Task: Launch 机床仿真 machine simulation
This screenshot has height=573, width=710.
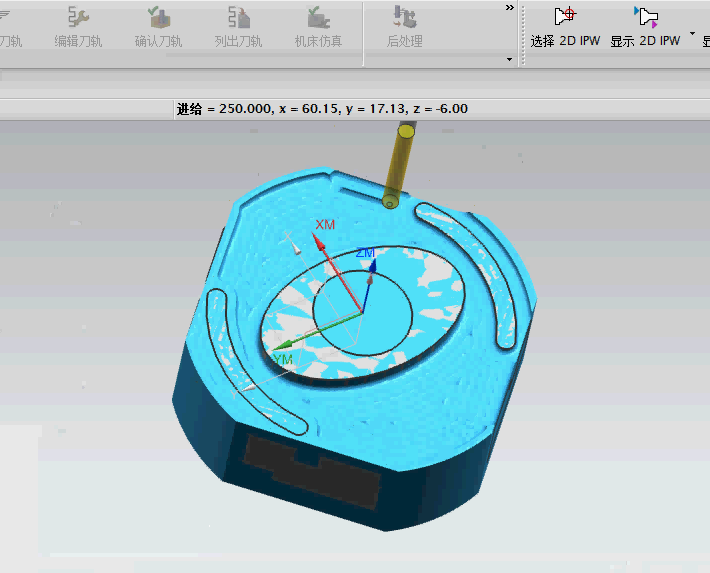Action: [318, 26]
